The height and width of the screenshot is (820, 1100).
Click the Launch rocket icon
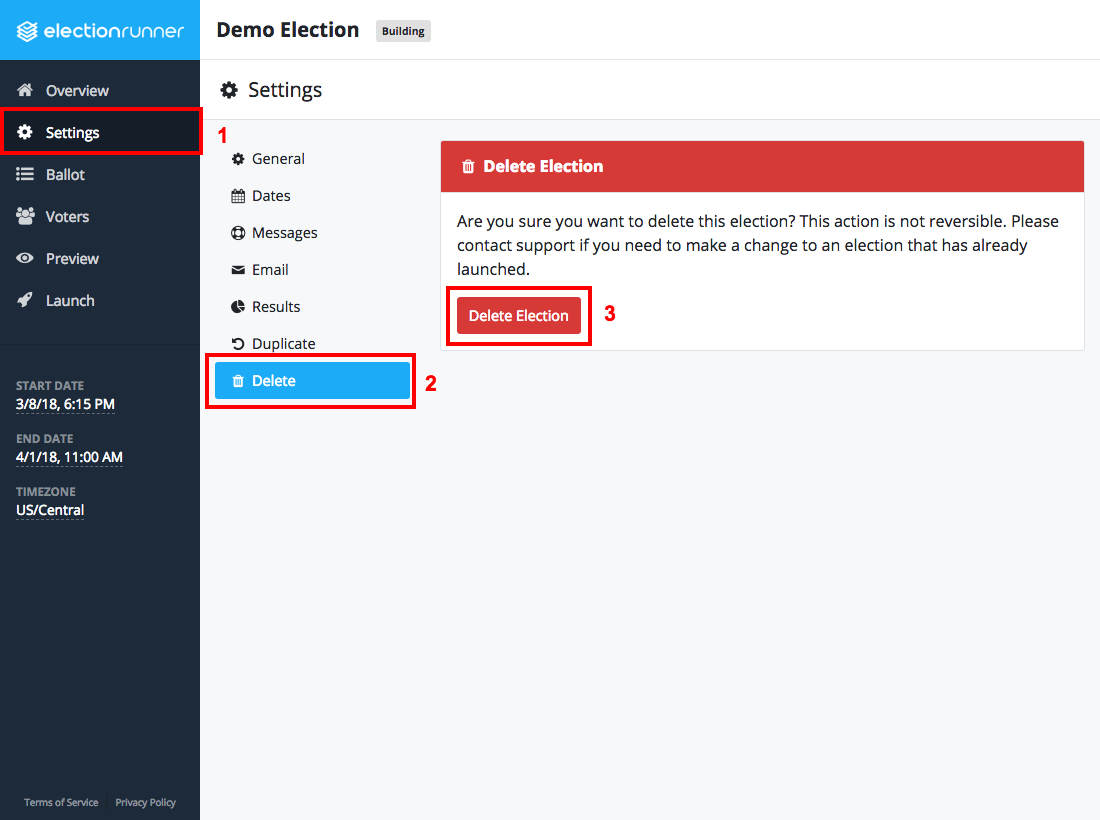pyautogui.click(x=25, y=300)
